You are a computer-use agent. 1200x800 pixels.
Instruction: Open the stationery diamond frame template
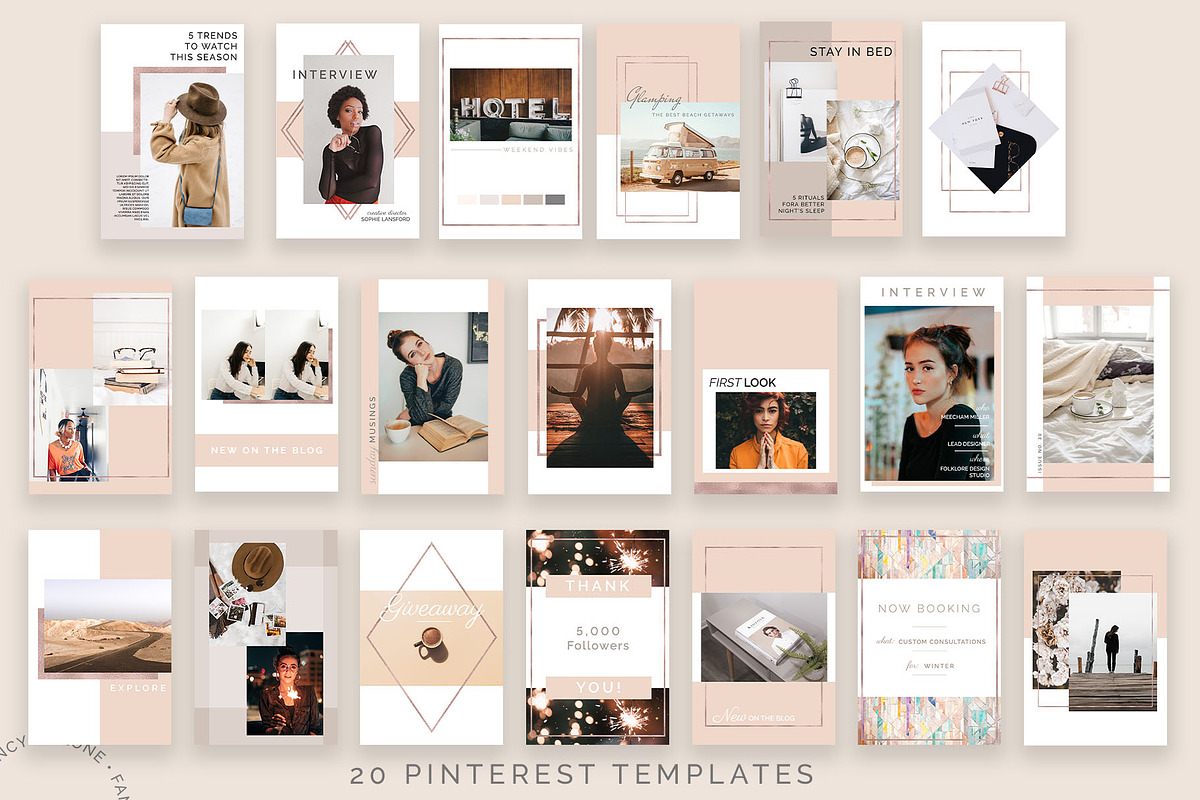(x=994, y=130)
